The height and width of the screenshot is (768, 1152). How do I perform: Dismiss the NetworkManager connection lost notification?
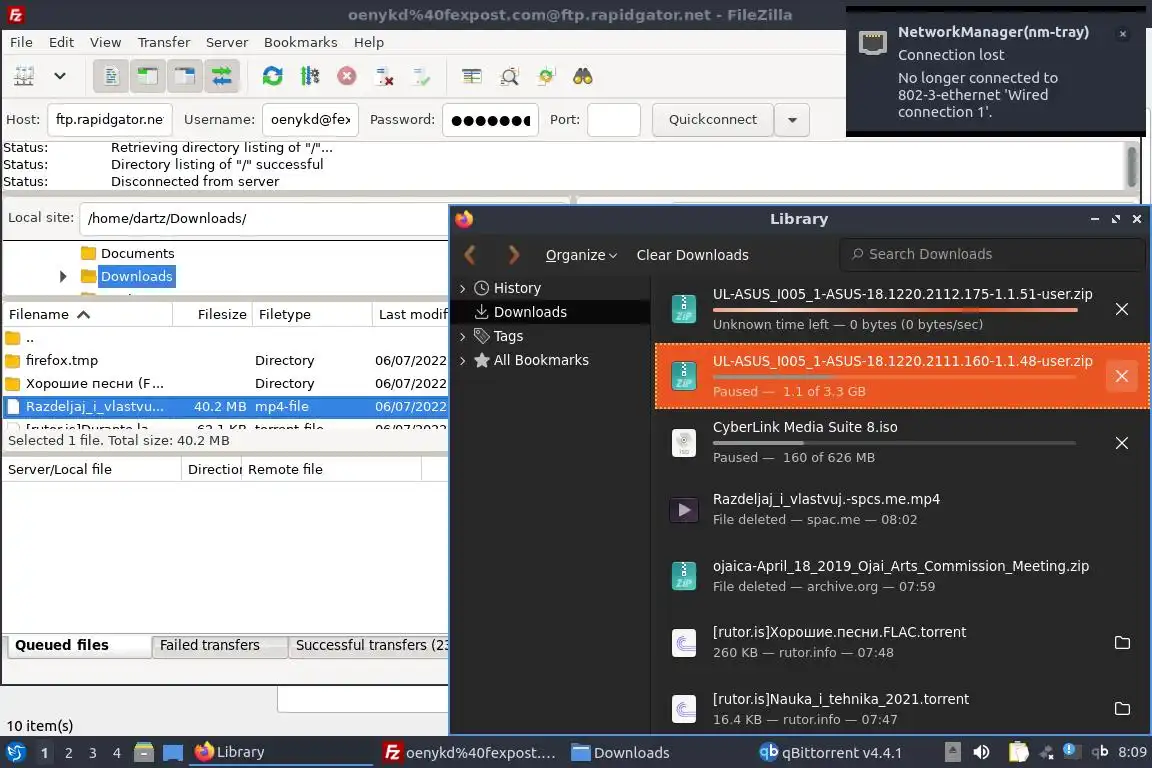(x=1123, y=34)
